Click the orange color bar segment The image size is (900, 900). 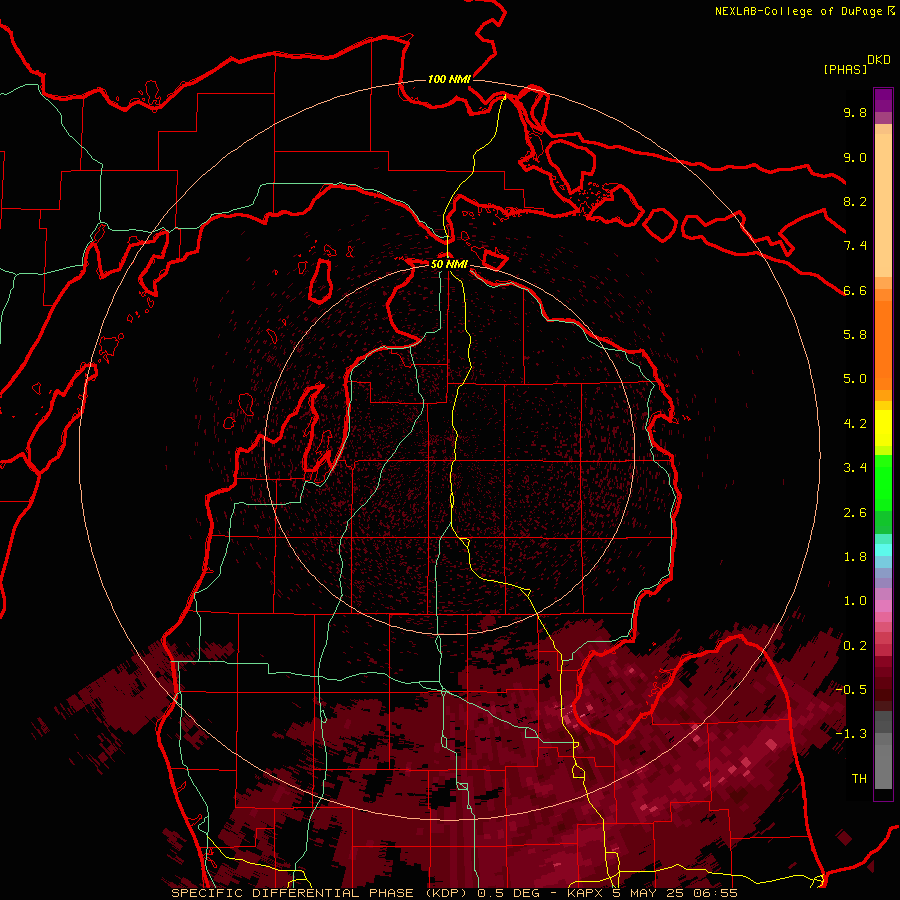pyautogui.click(x=883, y=346)
